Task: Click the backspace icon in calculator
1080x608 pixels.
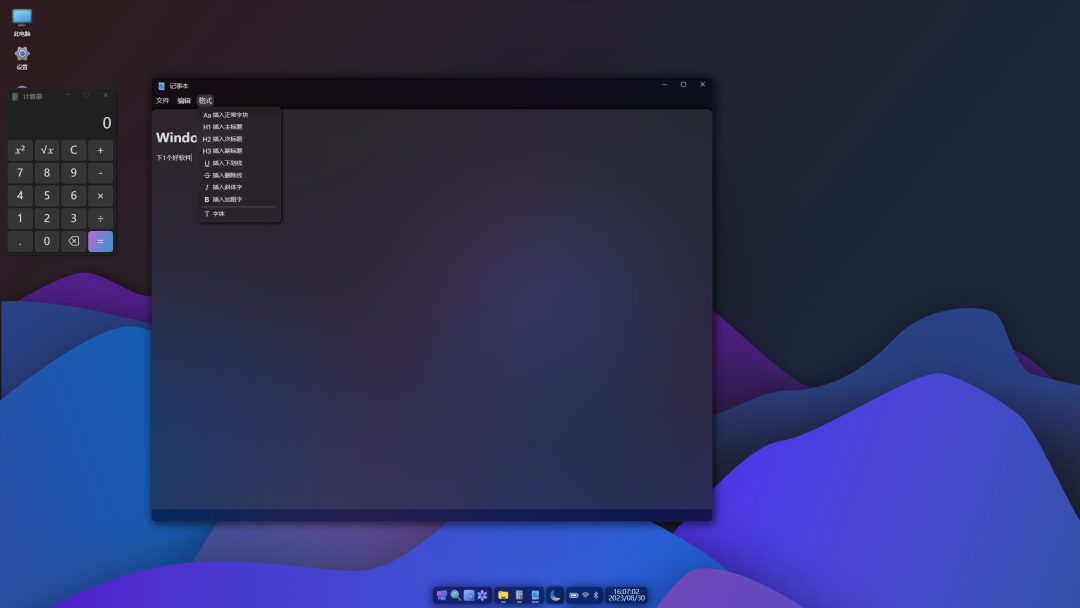Action: tap(74, 241)
